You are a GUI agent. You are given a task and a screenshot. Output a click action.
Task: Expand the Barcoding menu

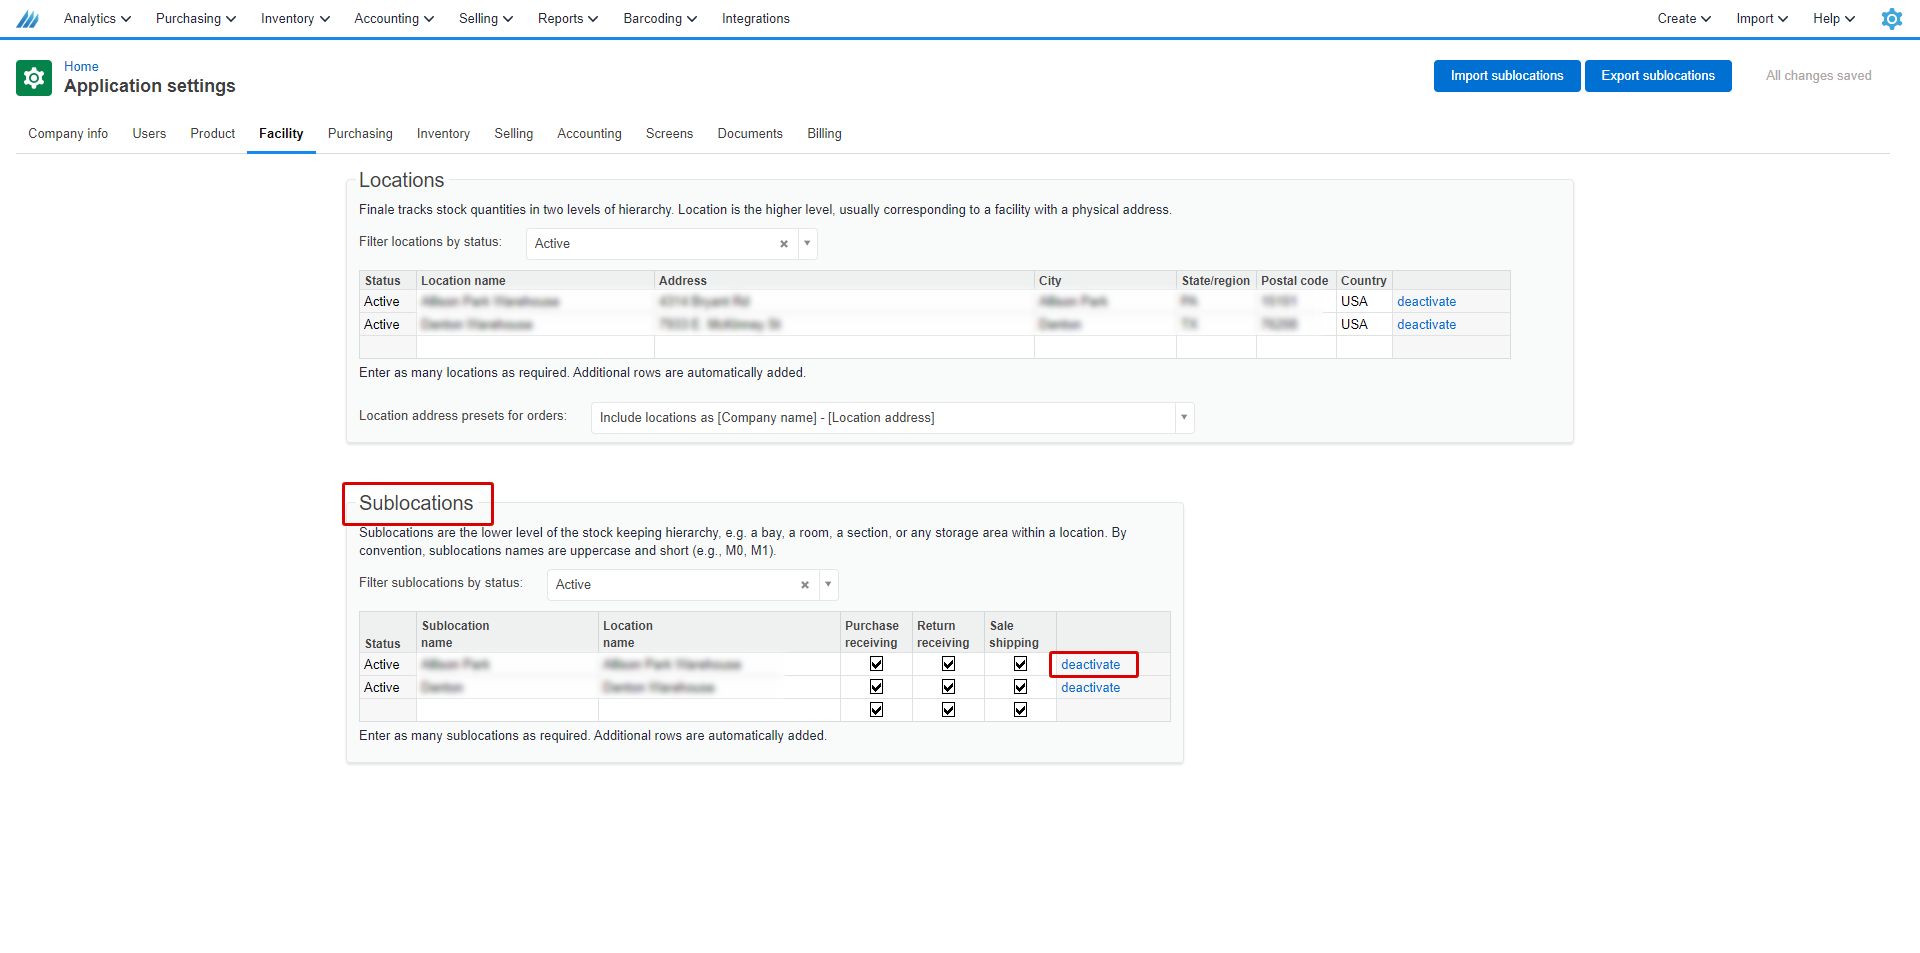(660, 19)
